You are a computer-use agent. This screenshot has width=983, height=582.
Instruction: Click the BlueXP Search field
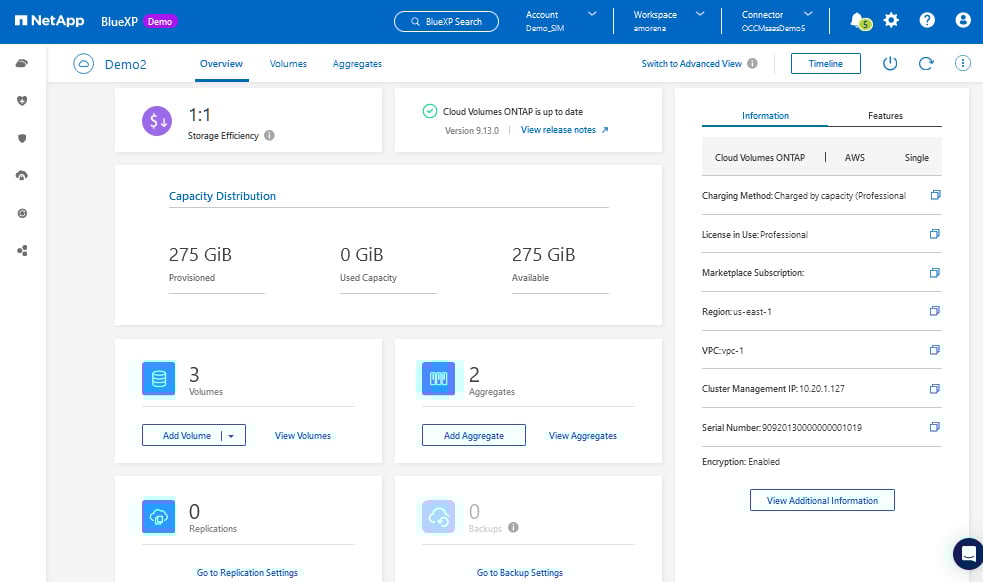pyautogui.click(x=445, y=21)
